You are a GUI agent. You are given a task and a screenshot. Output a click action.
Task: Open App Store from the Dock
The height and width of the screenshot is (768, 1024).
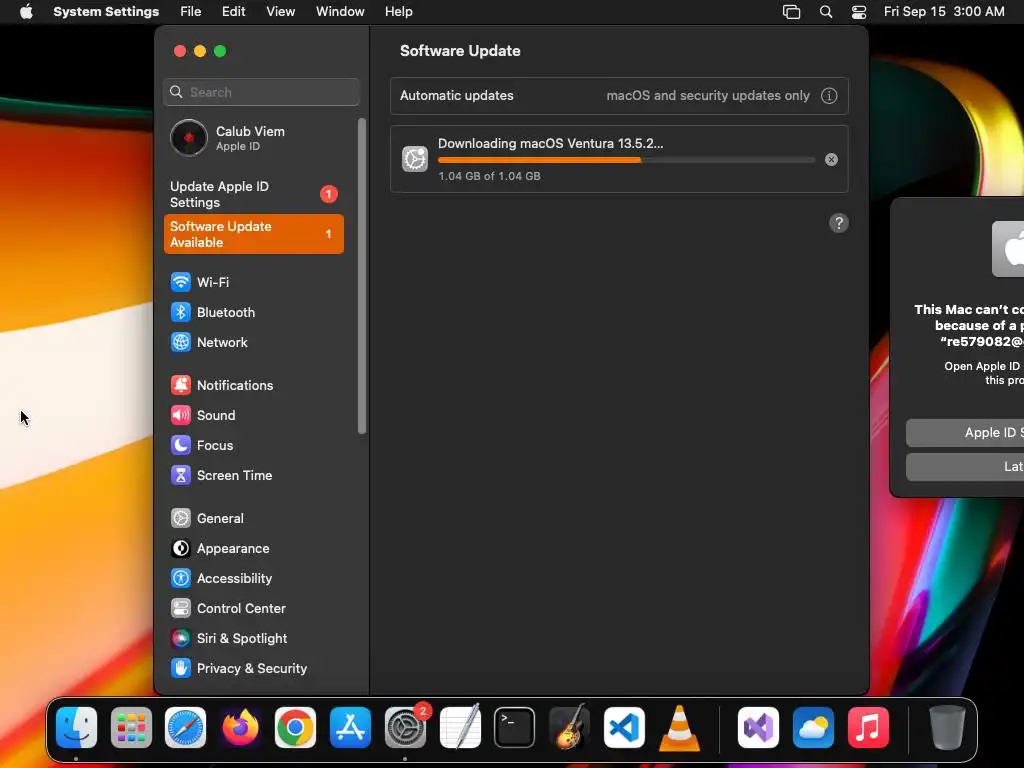[350, 727]
